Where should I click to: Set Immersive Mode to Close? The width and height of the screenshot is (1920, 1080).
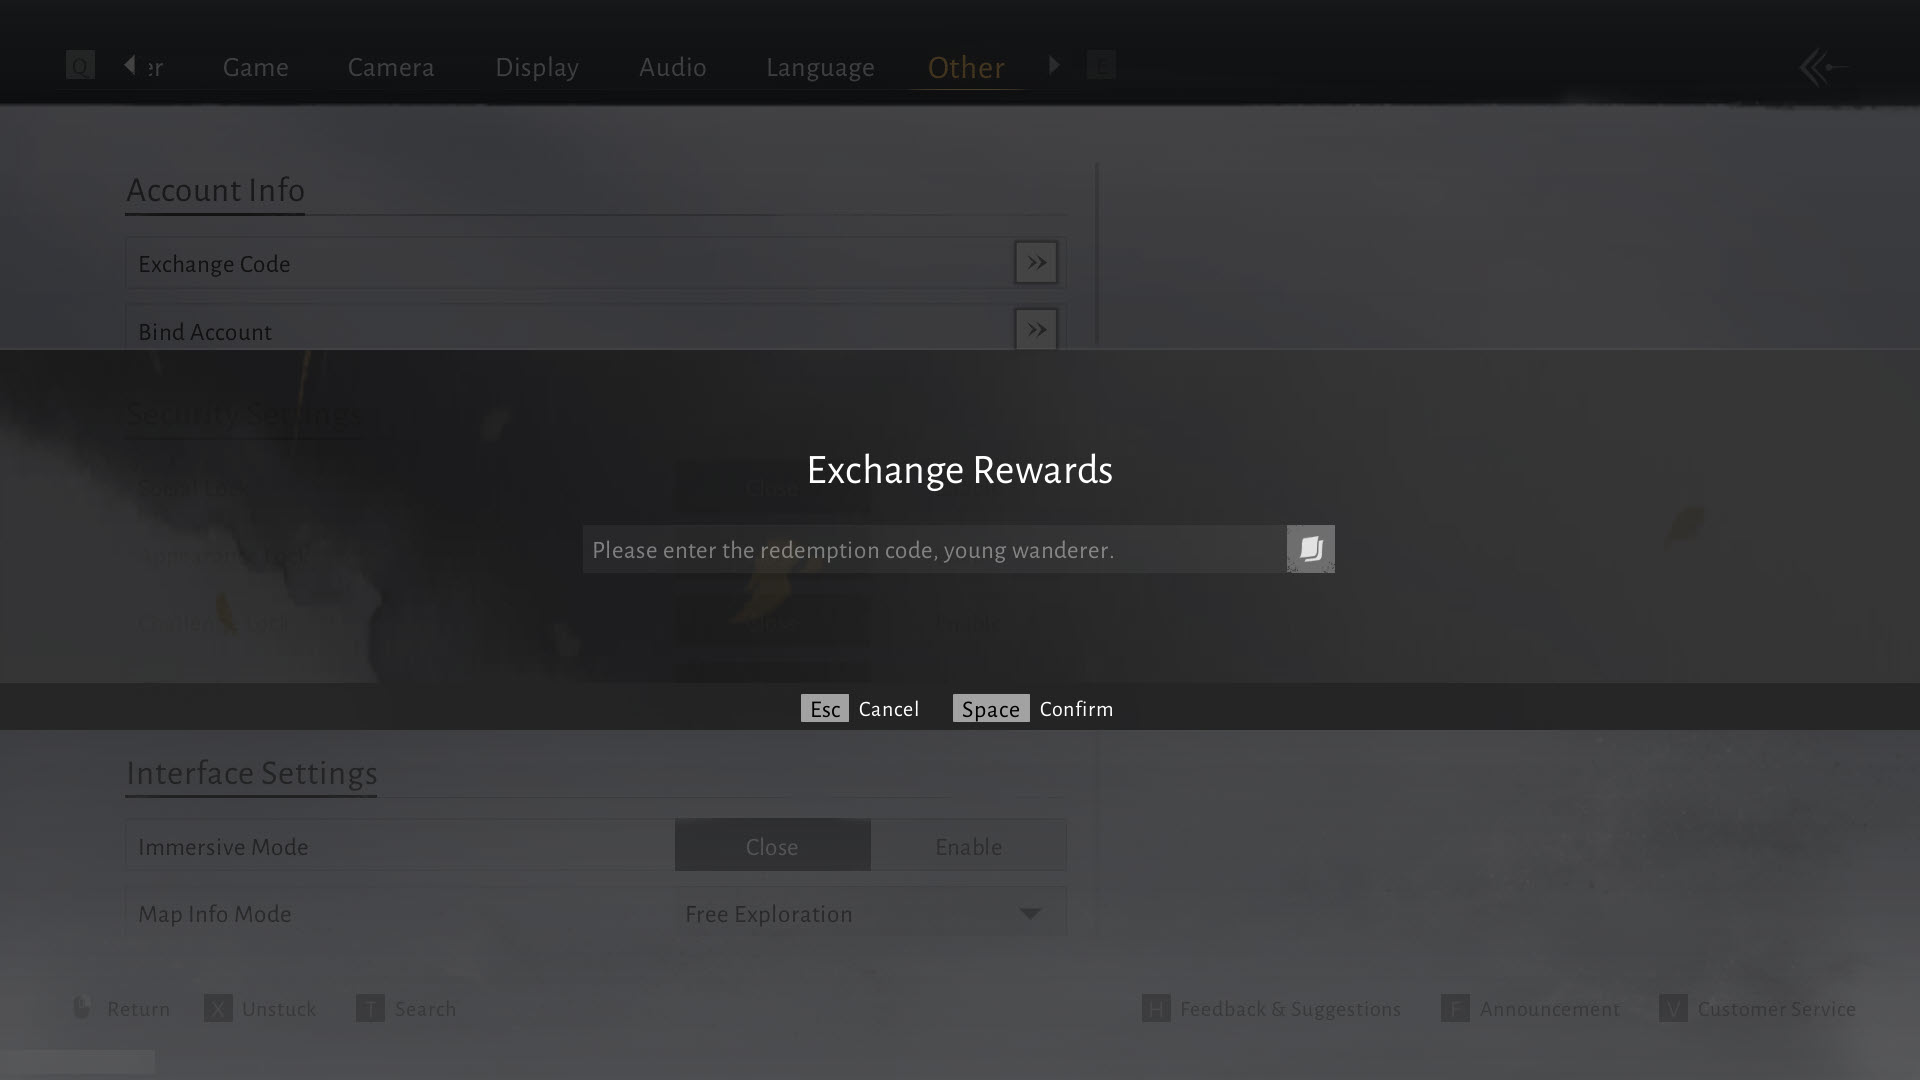(x=772, y=846)
